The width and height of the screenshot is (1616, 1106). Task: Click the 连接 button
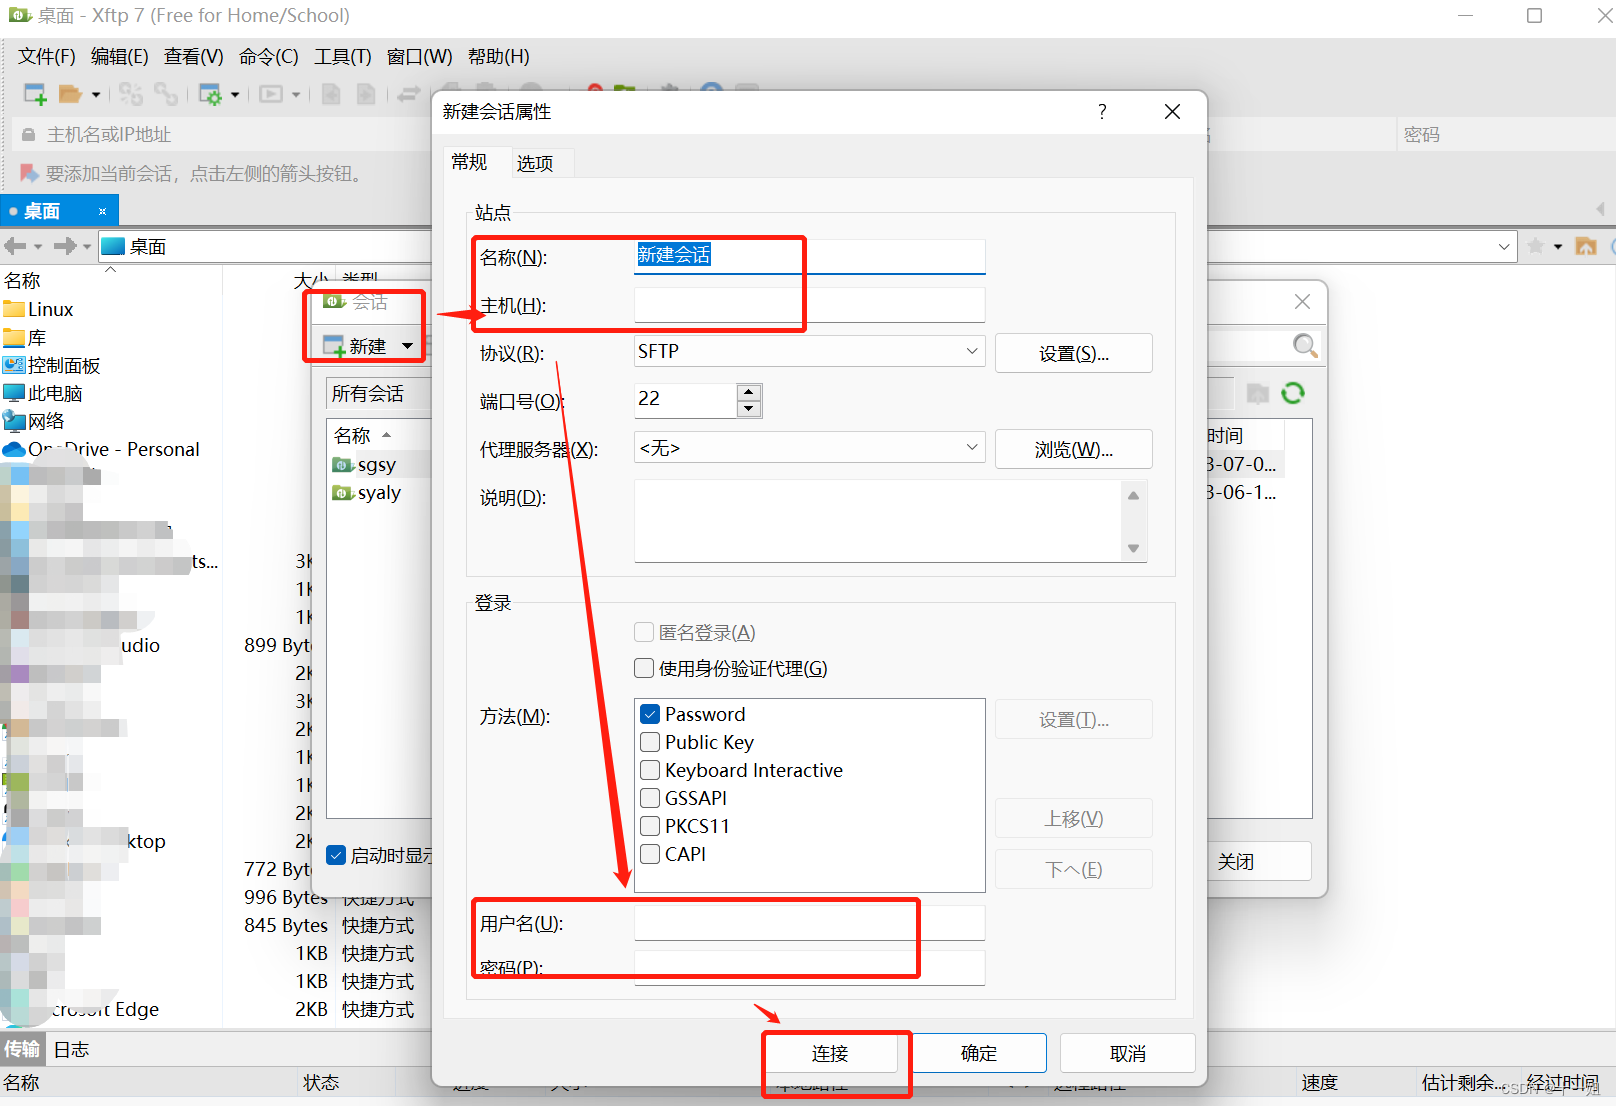(x=830, y=1053)
